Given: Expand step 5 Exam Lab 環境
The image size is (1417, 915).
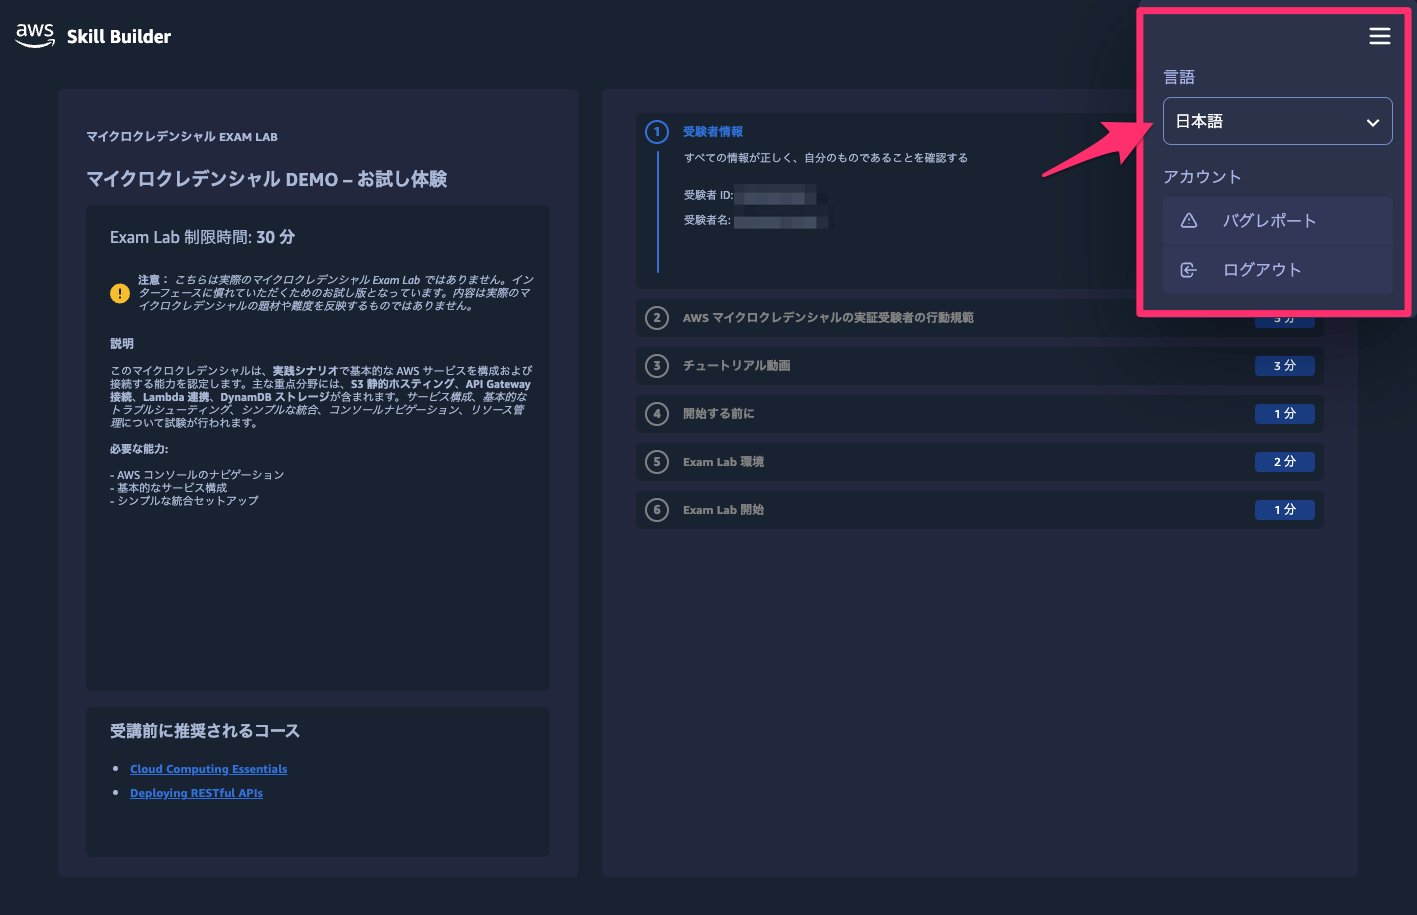Looking at the screenshot, I should tap(979, 462).
